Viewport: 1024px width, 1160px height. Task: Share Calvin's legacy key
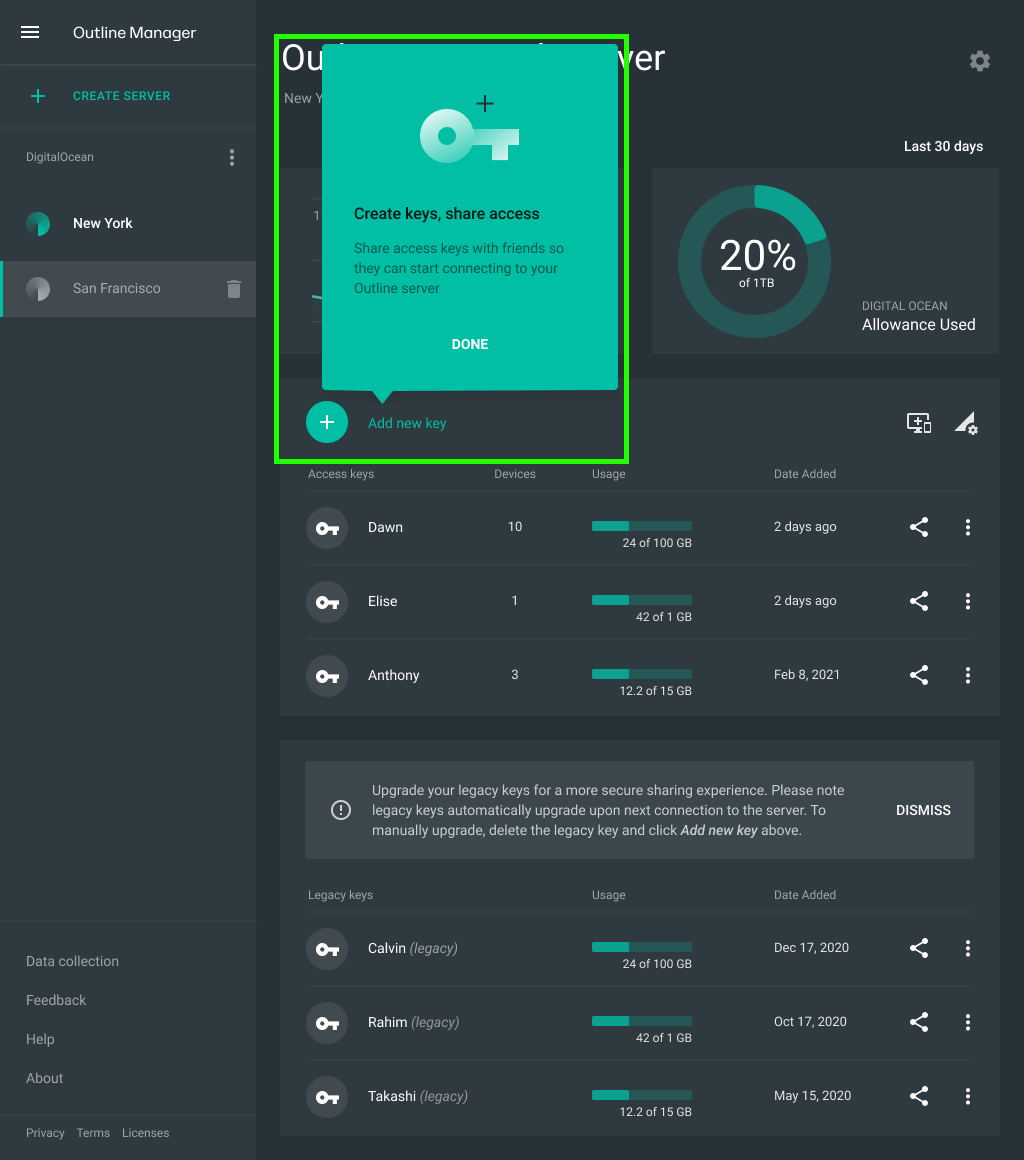click(x=919, y=948)
